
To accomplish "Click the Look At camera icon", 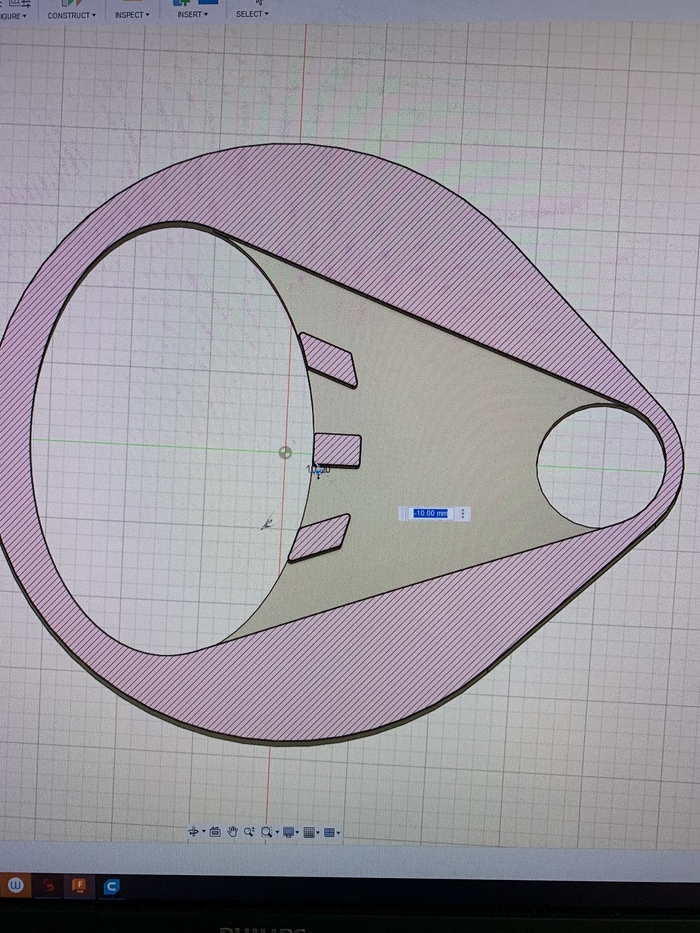I will (x=215, y=831).
